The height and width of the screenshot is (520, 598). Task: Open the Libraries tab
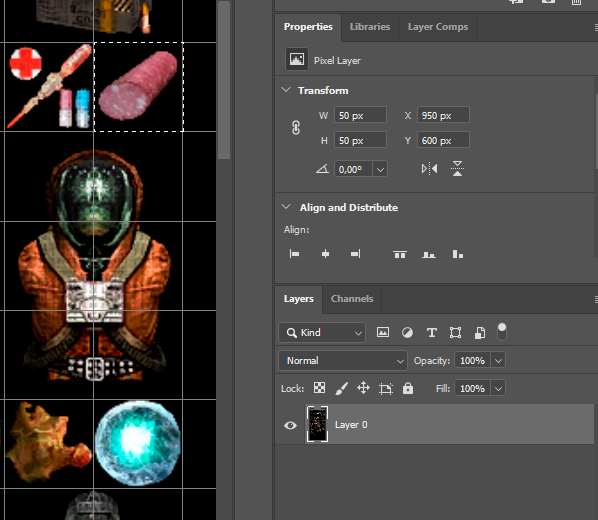click(370, 27)
